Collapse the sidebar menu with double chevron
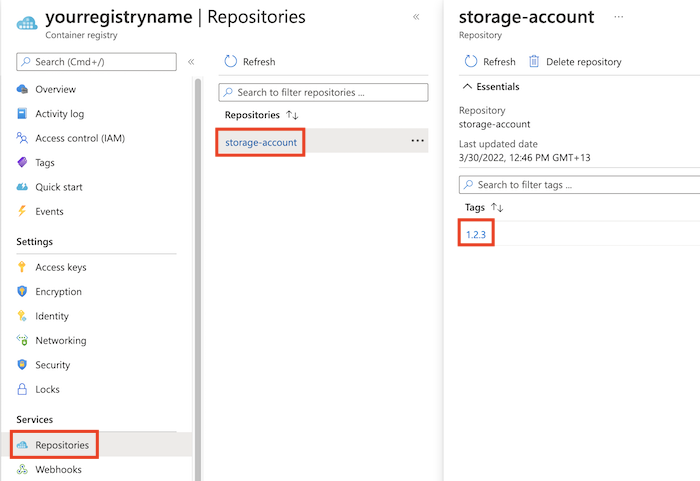This screenshot has height=481, width=700. (x=191, y=62)
